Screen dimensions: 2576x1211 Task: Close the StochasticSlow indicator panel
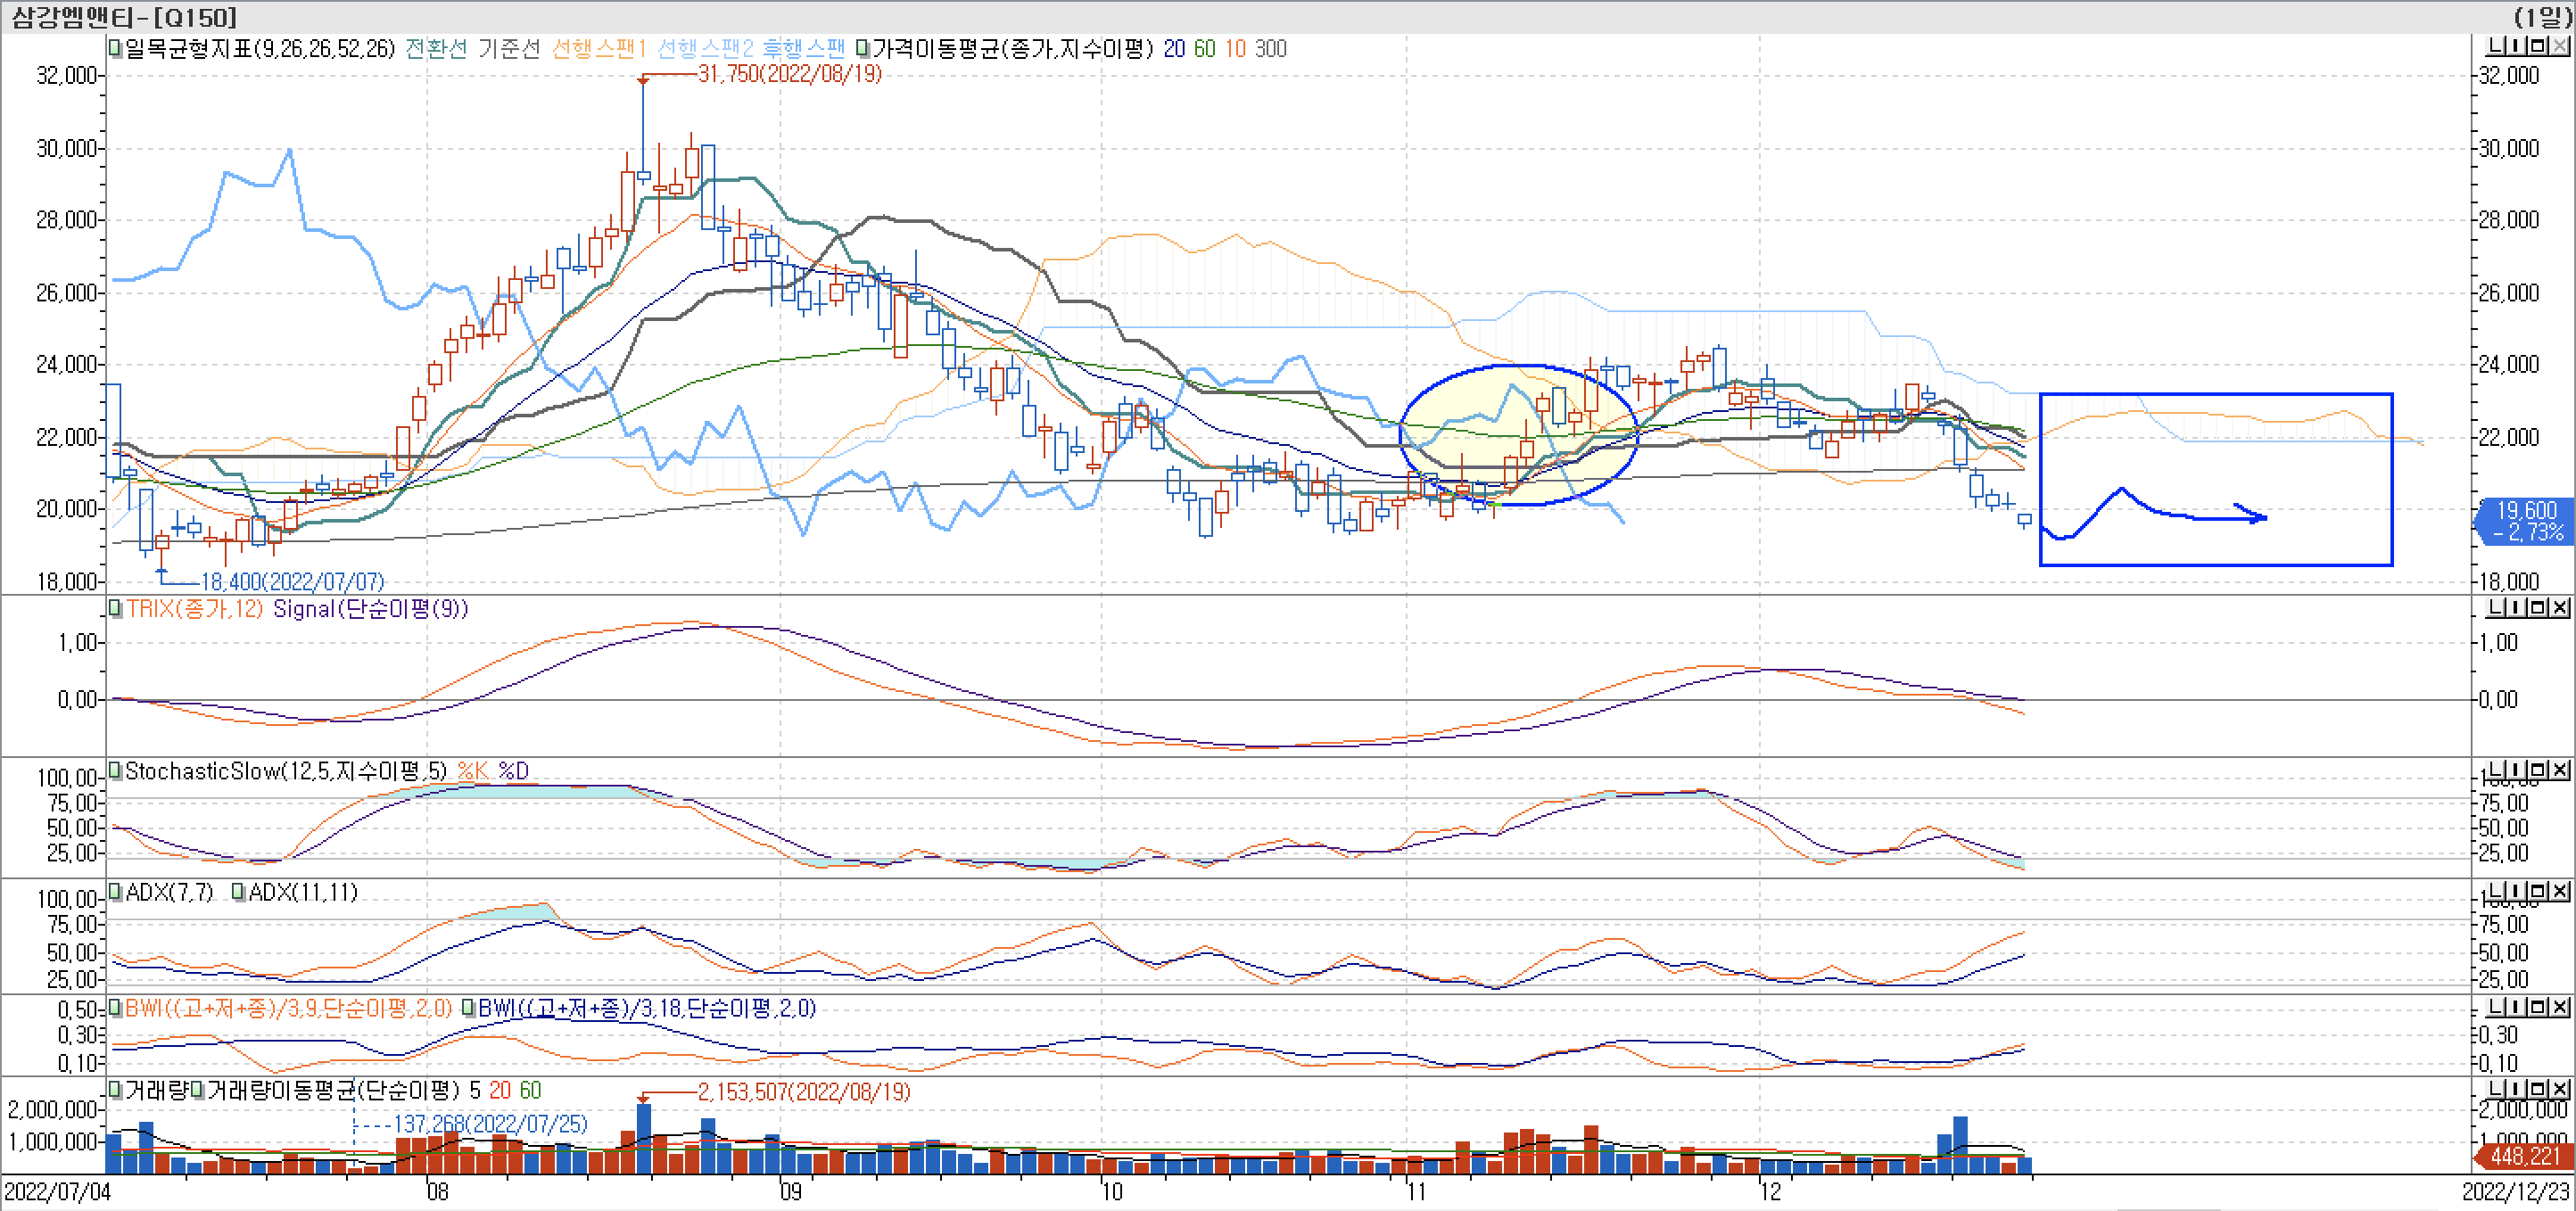[x=2560, y=769]
